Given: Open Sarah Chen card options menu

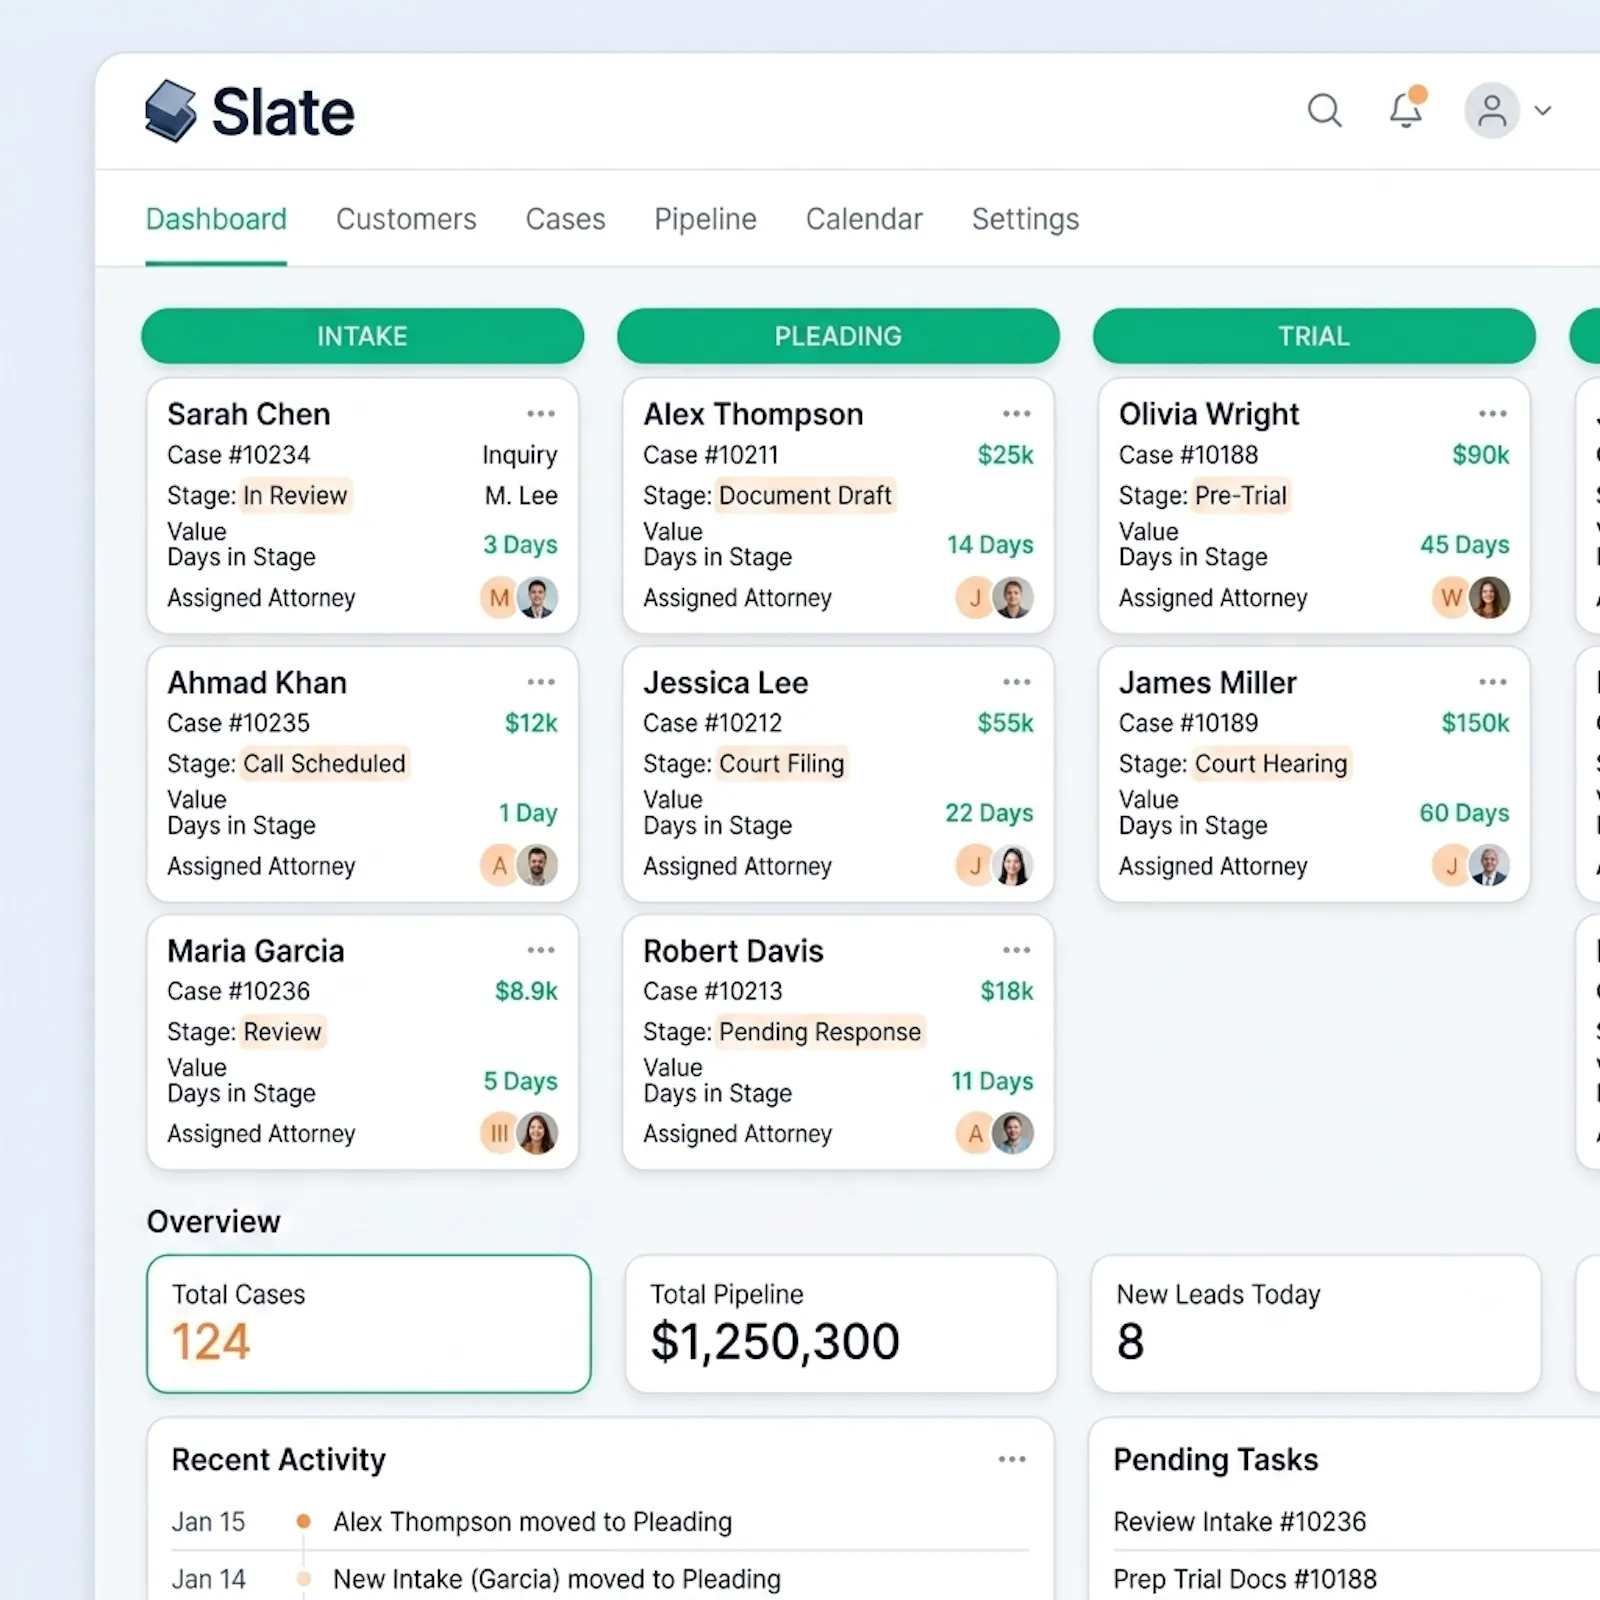Looking at the screenshot, I should point(541,414).
